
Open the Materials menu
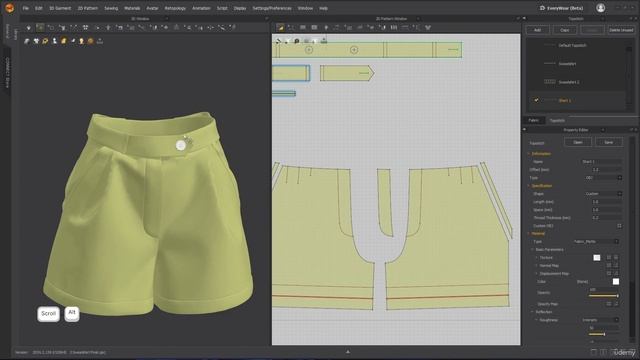click(x=132, y=8)
